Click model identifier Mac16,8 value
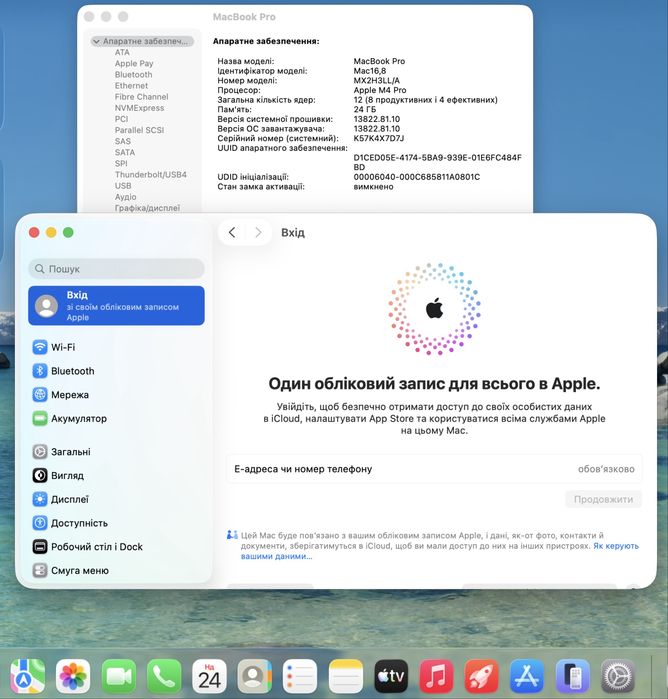This screenshot has height=699, width=668. [x=370, y=71]
